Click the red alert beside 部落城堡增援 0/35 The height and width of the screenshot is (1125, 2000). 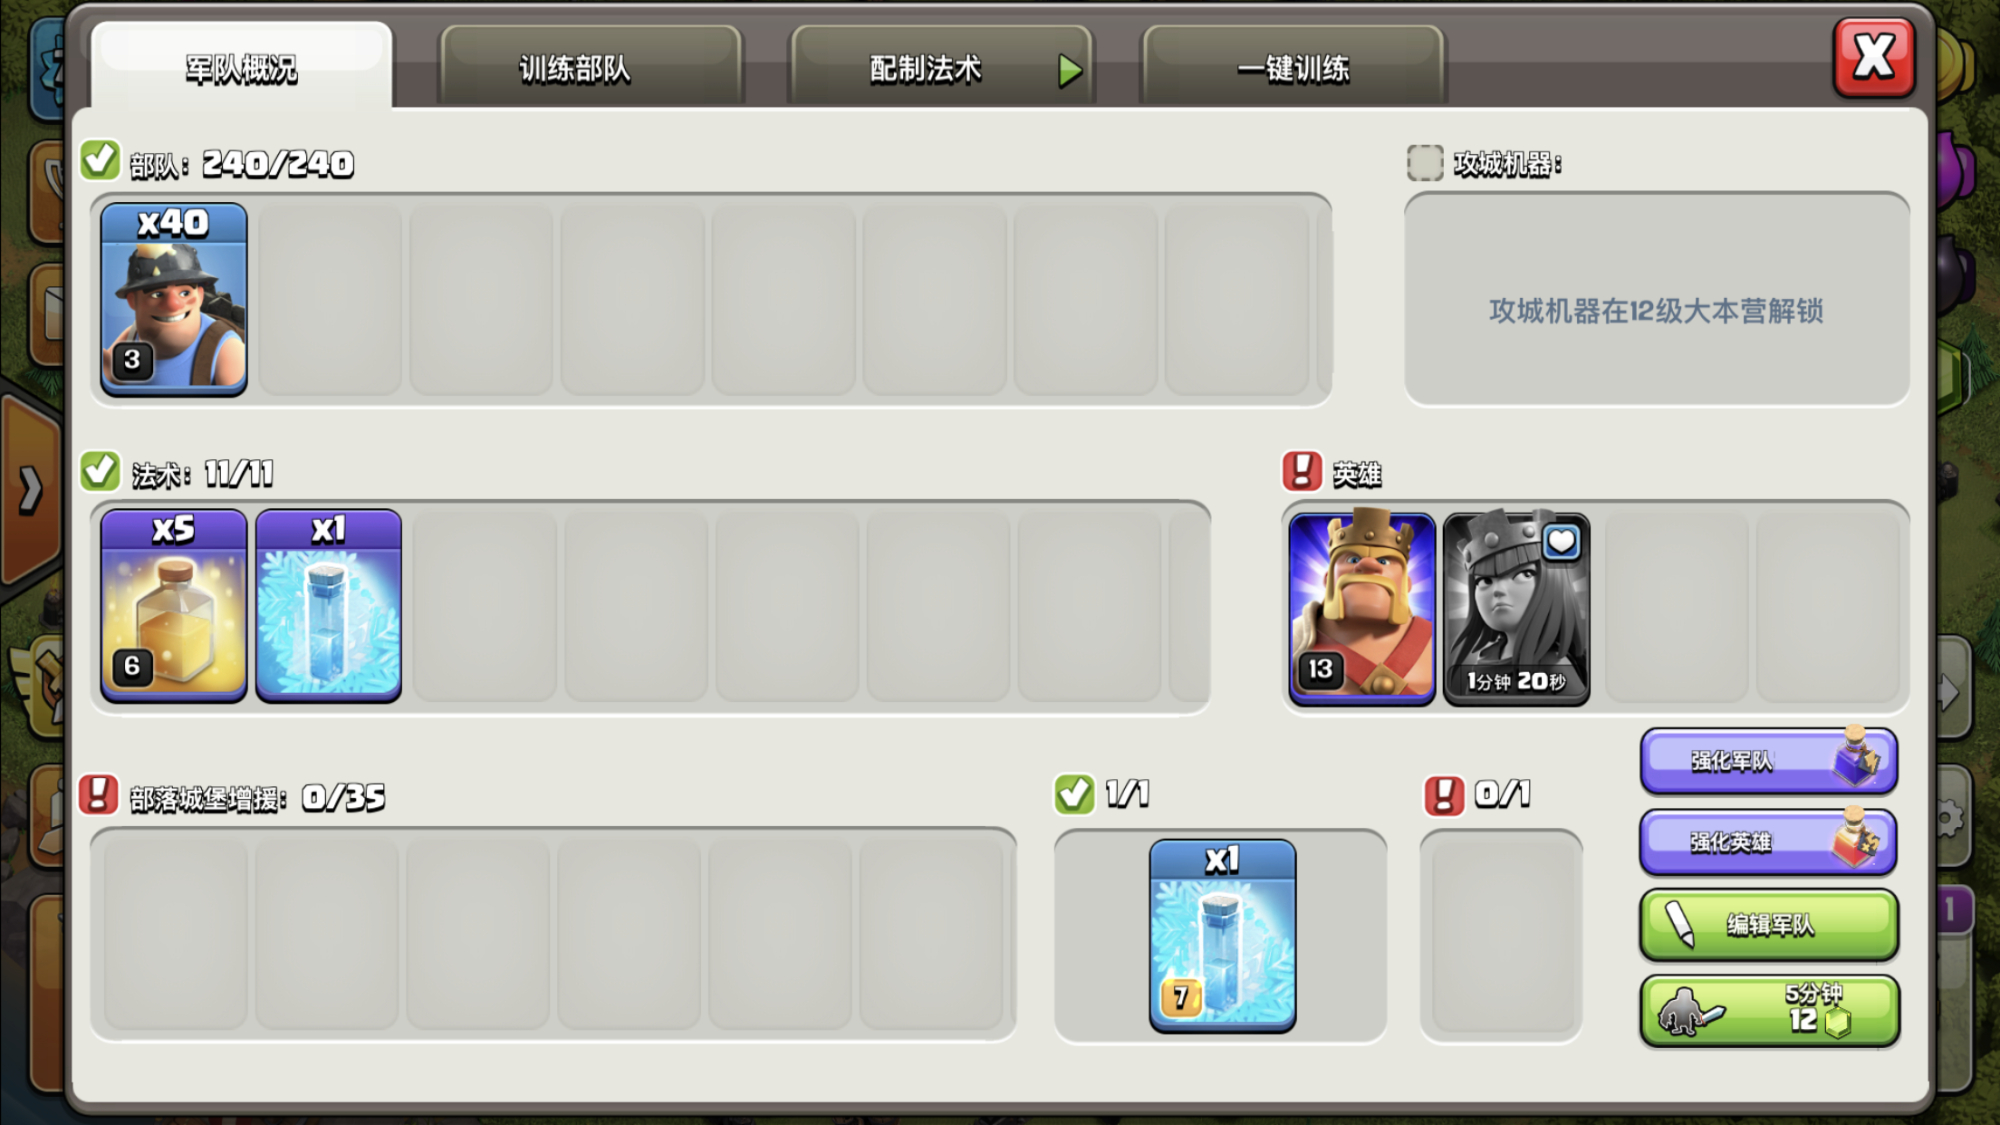(99, 795)
